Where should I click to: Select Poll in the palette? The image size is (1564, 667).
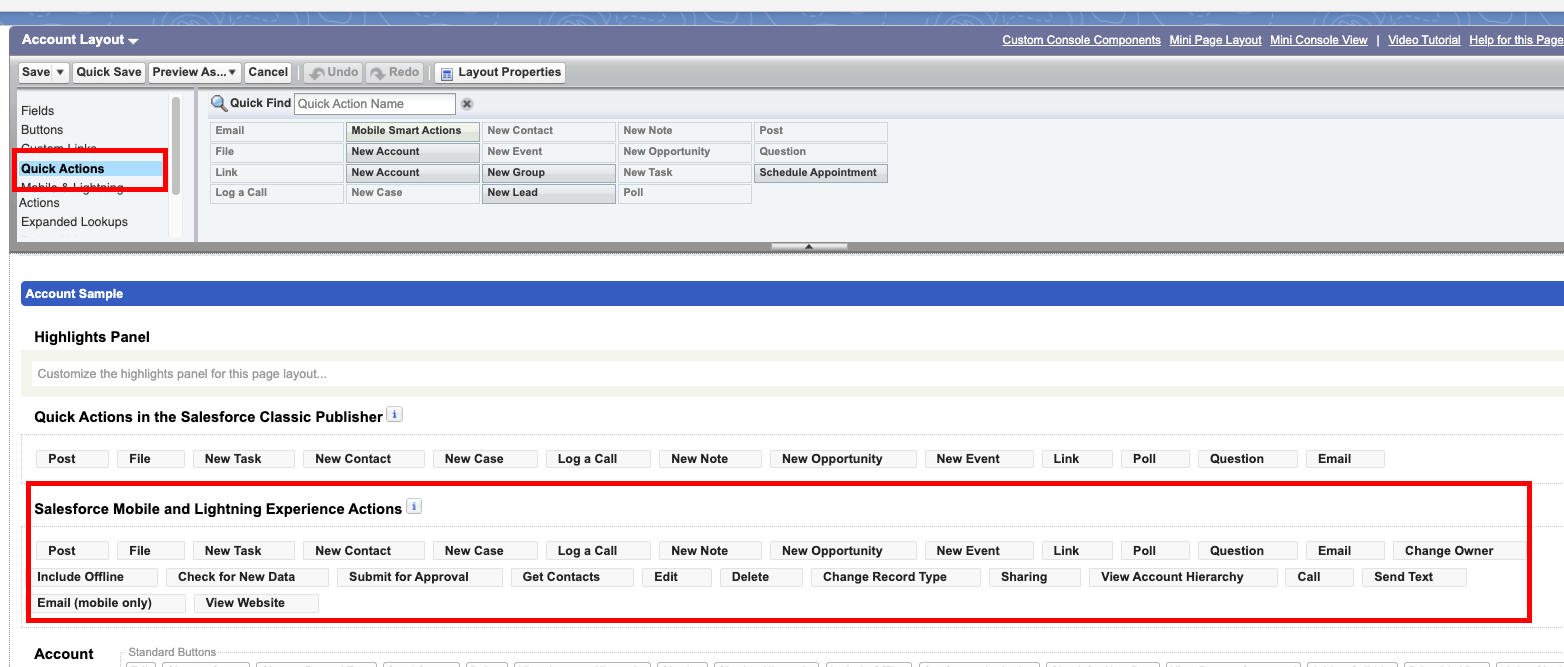point(684,193)
